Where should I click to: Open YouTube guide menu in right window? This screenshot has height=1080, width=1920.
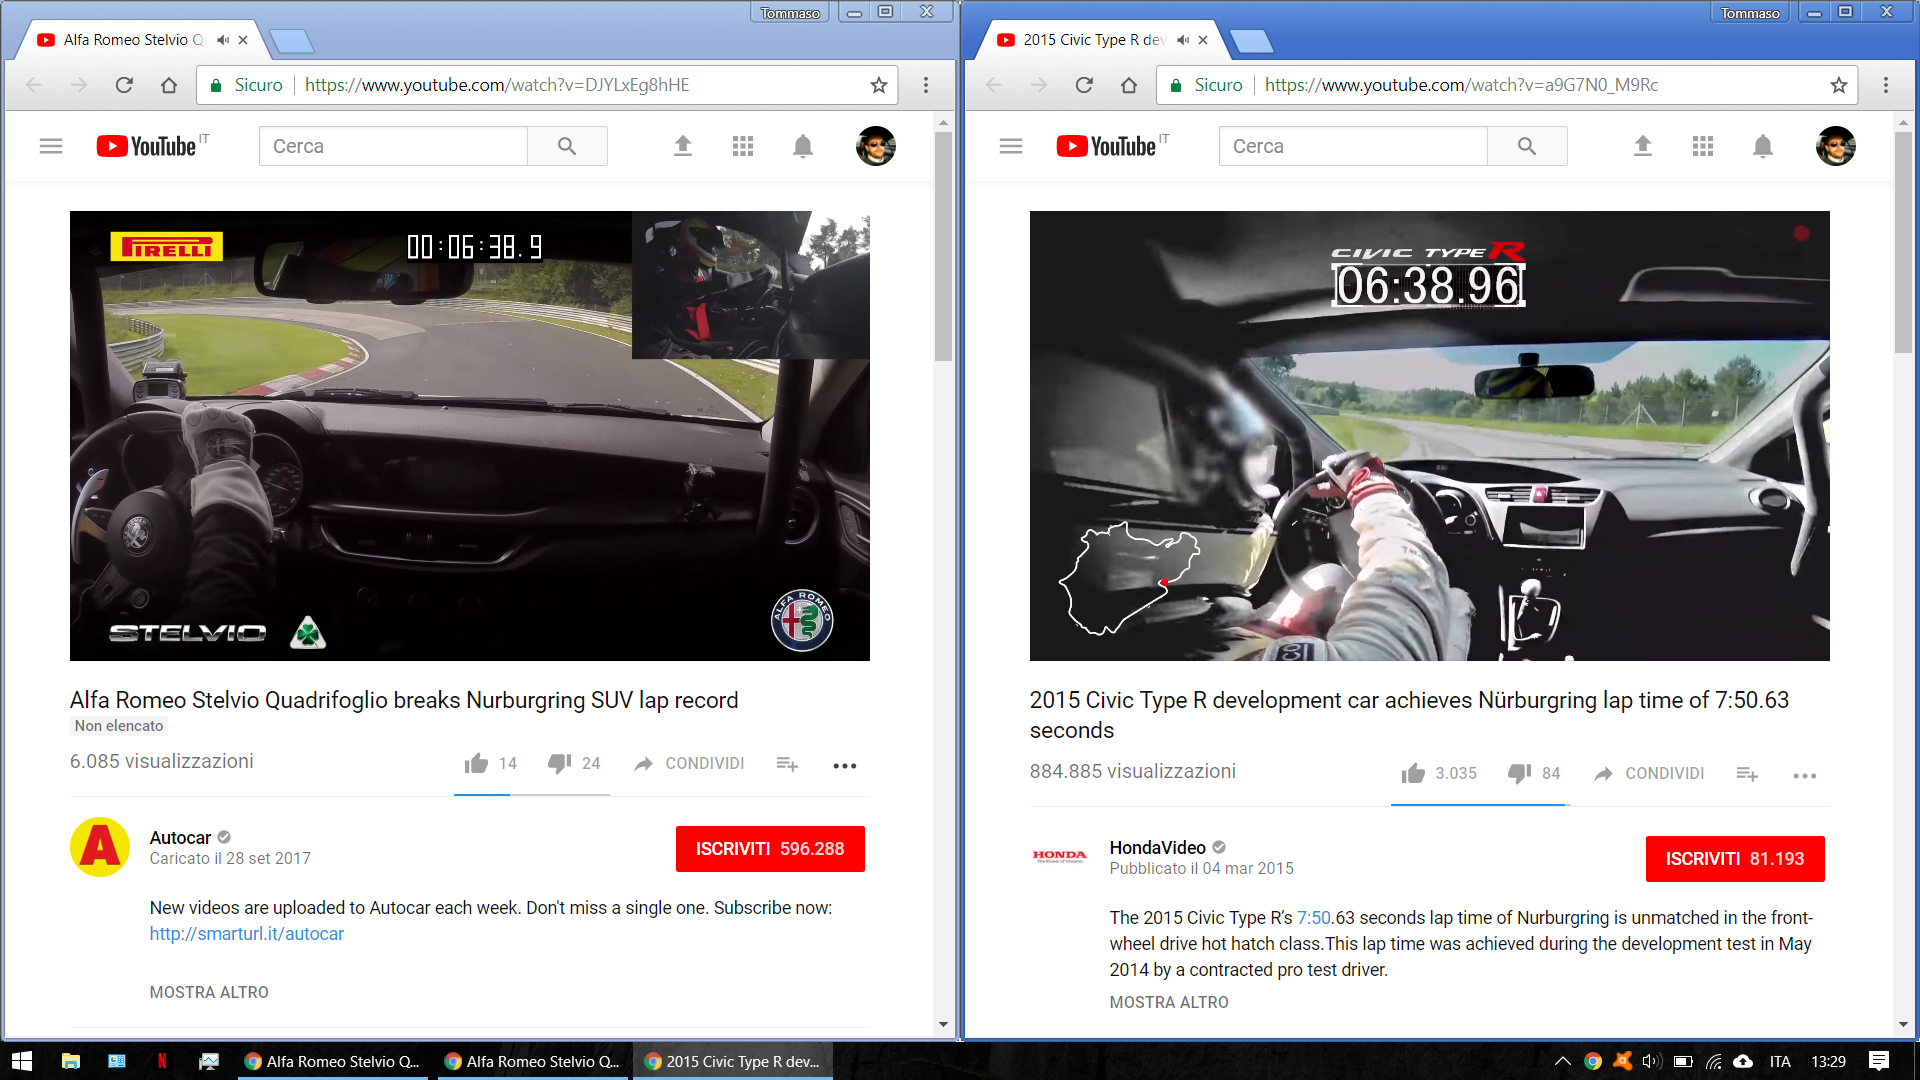click(x=1011, y=146)
